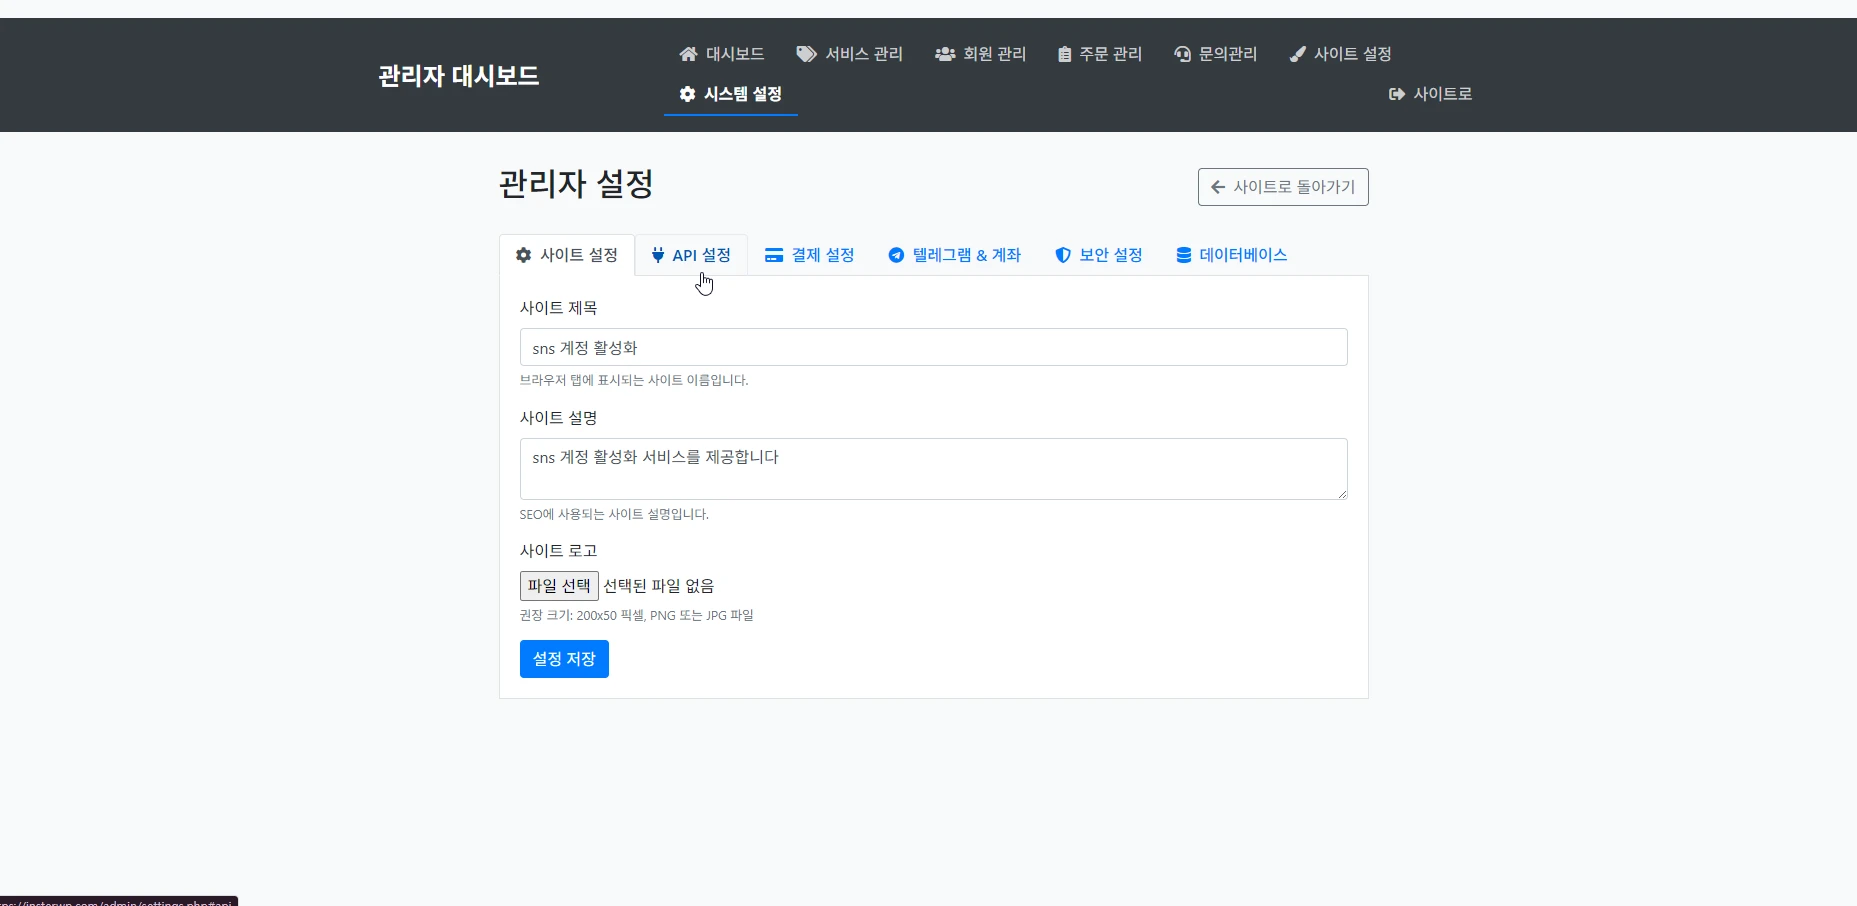Select the 사이트 설정 tab
The width and height of the screenshot is (1857, 906).
click(x=567, y=255)
